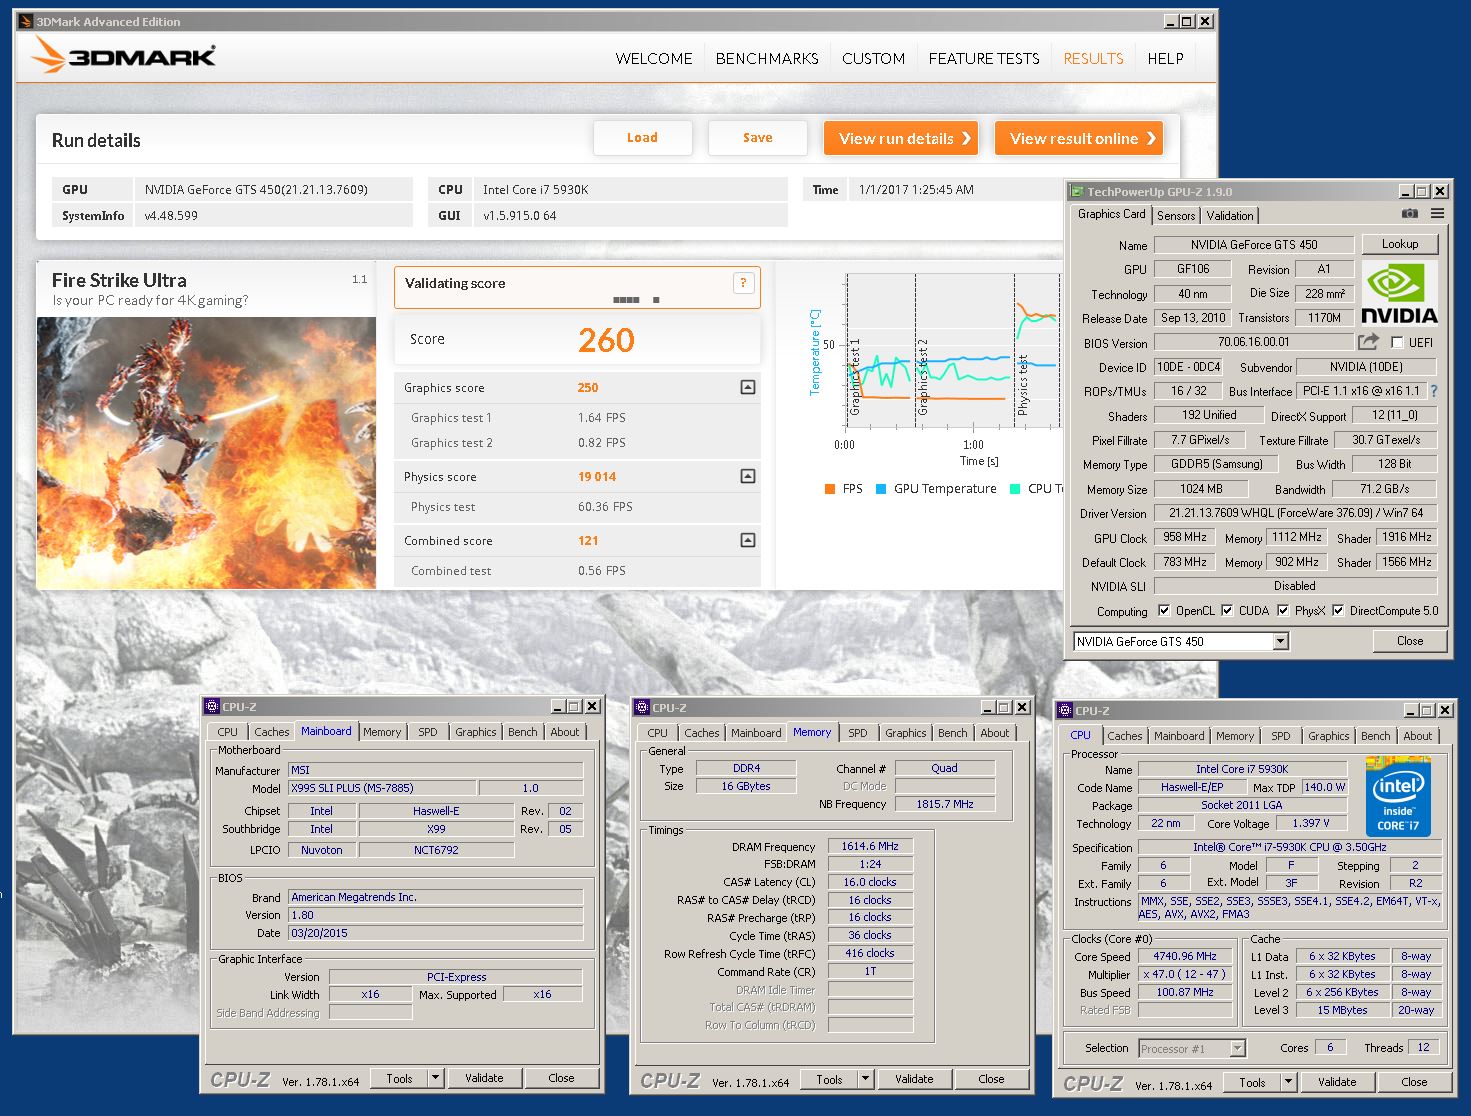Screen dimensions: 1471x1116
Task: Click the CPU-Z CPU window title icon
Action: point(1065,710)
